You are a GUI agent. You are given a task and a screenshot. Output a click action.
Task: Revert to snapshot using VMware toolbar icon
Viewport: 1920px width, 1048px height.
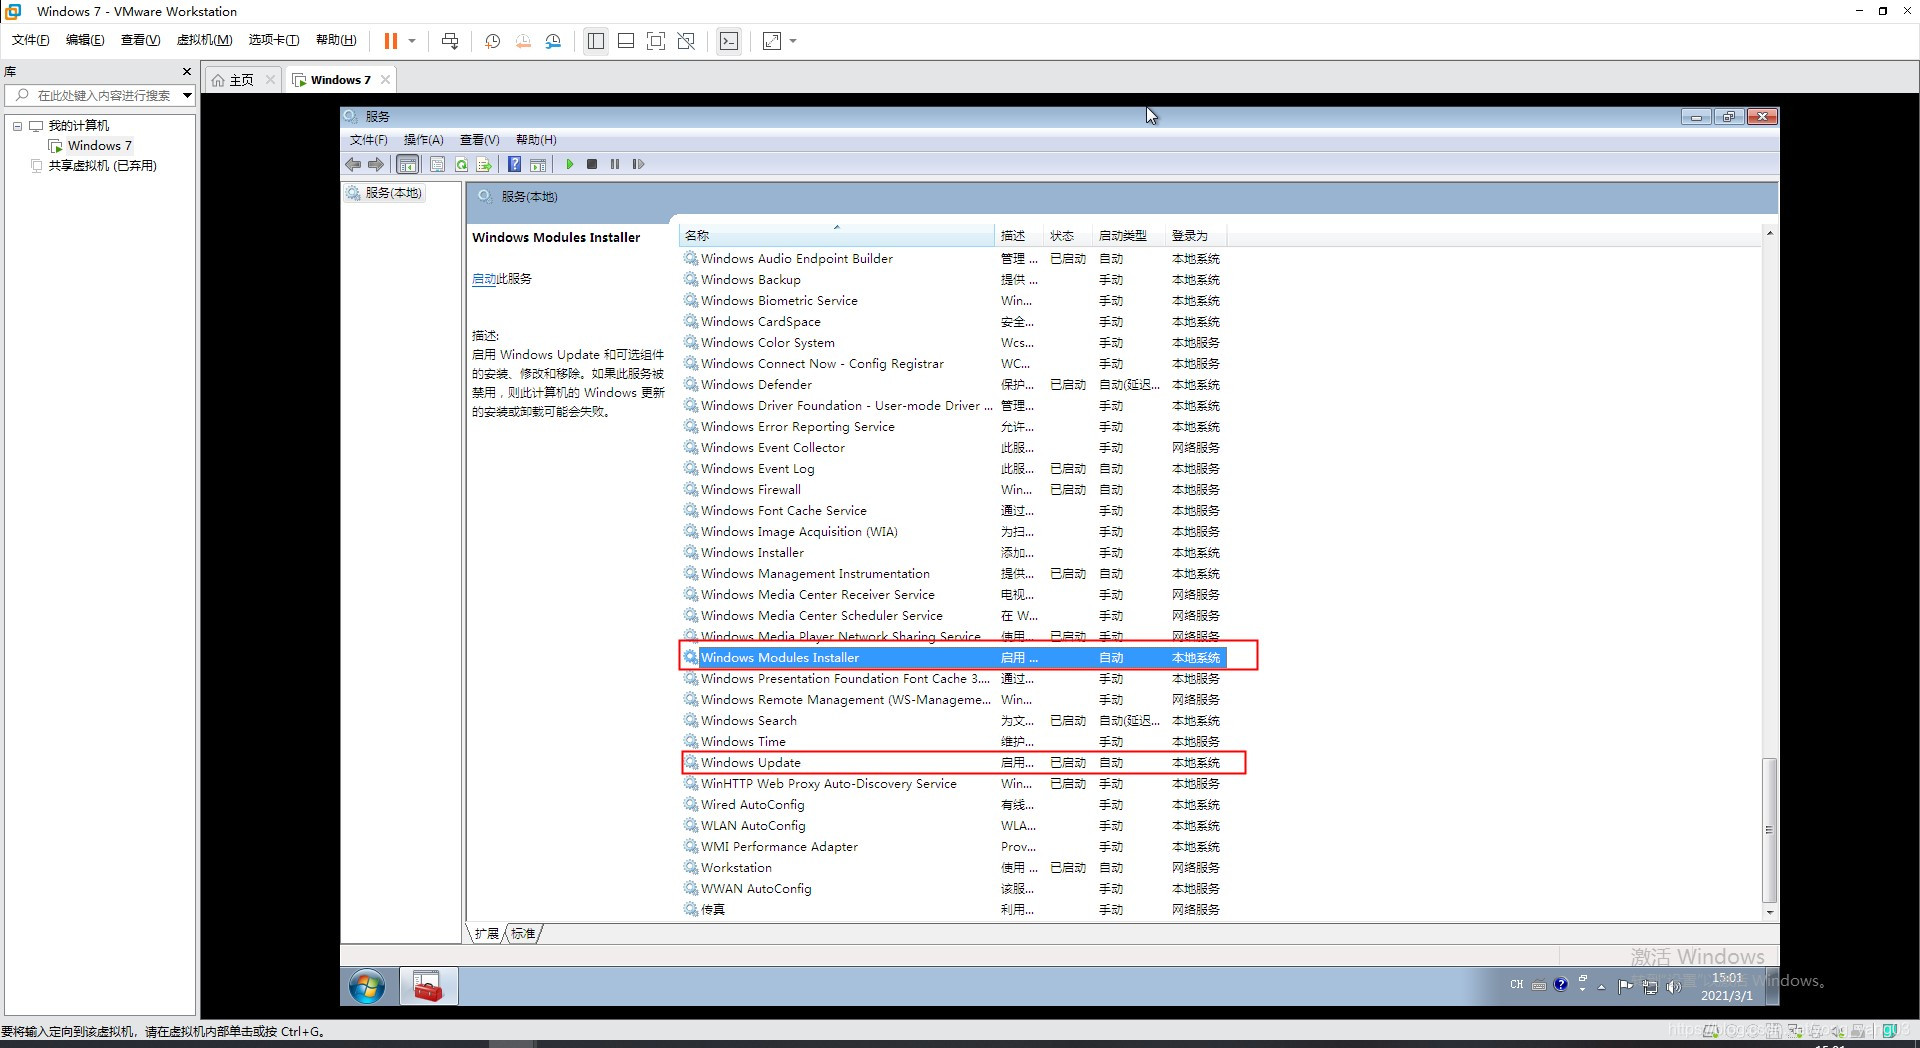click(523, 41)
